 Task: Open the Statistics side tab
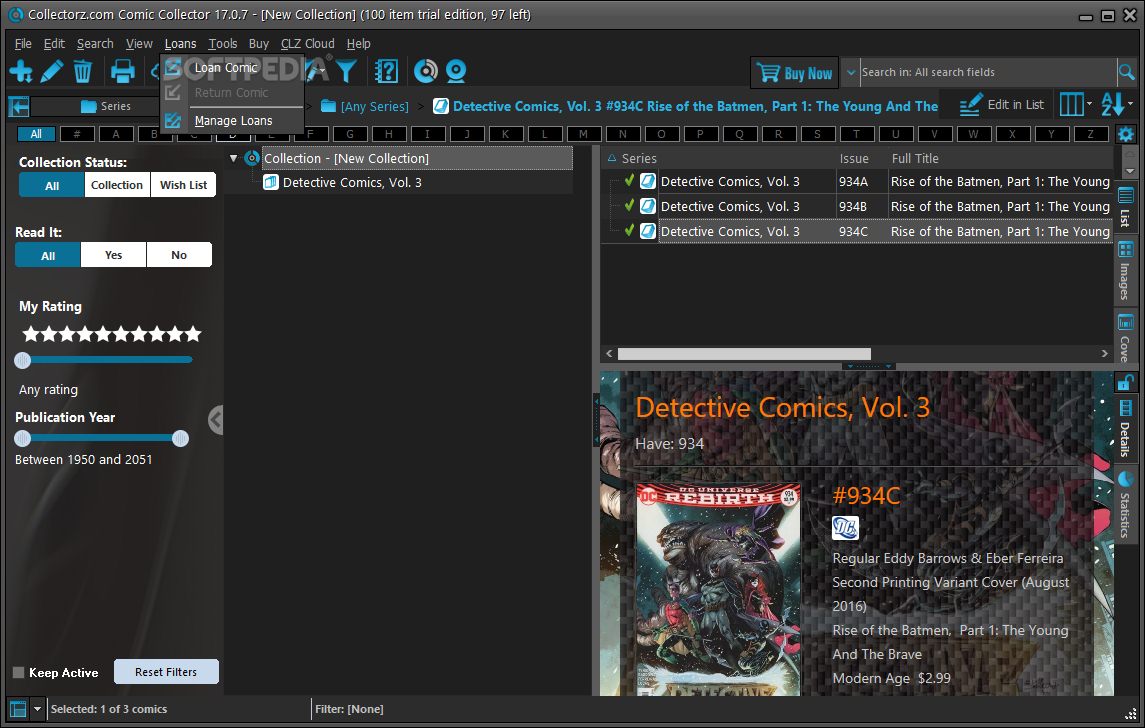pyautogui.click(x=1125, y=505)
